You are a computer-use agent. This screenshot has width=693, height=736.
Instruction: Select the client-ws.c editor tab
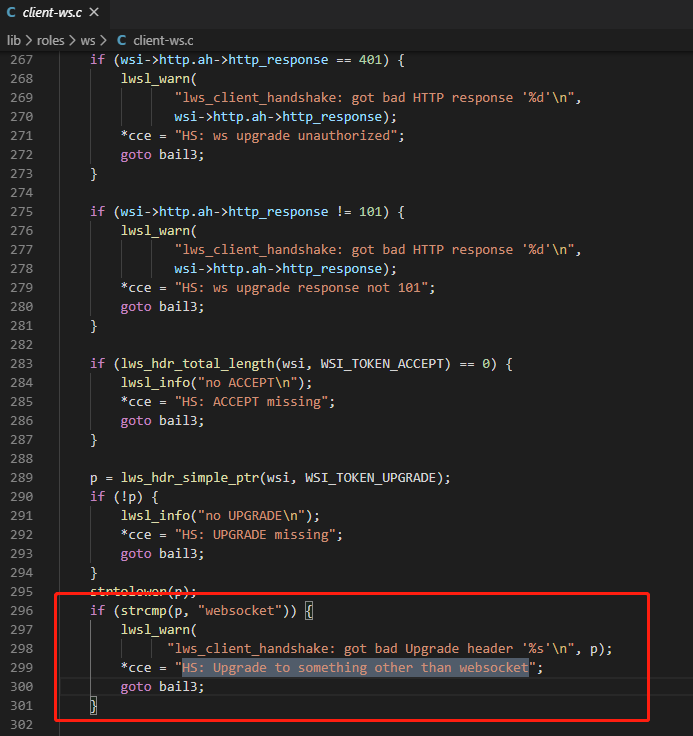coord(54,13)
